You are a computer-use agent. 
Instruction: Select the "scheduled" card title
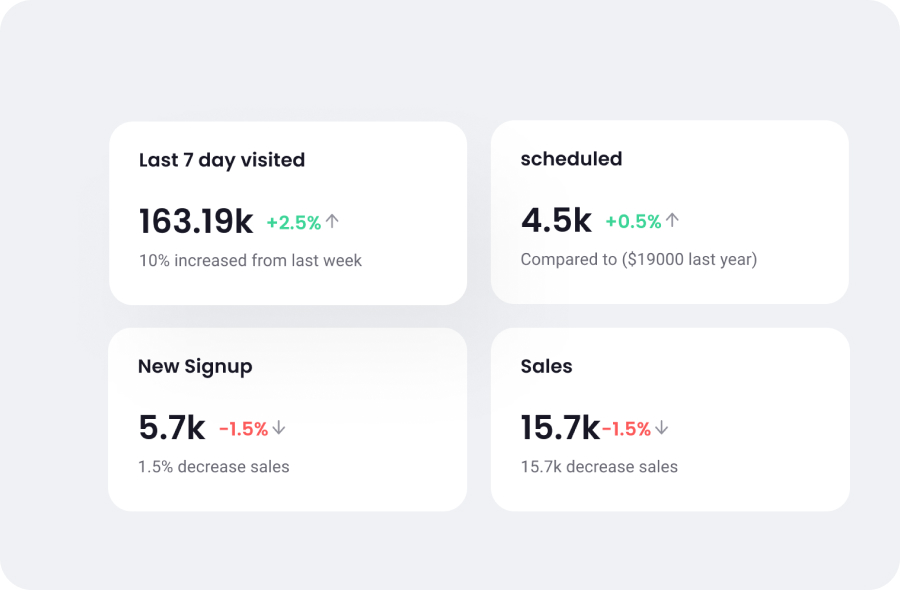tap(571, 159)
